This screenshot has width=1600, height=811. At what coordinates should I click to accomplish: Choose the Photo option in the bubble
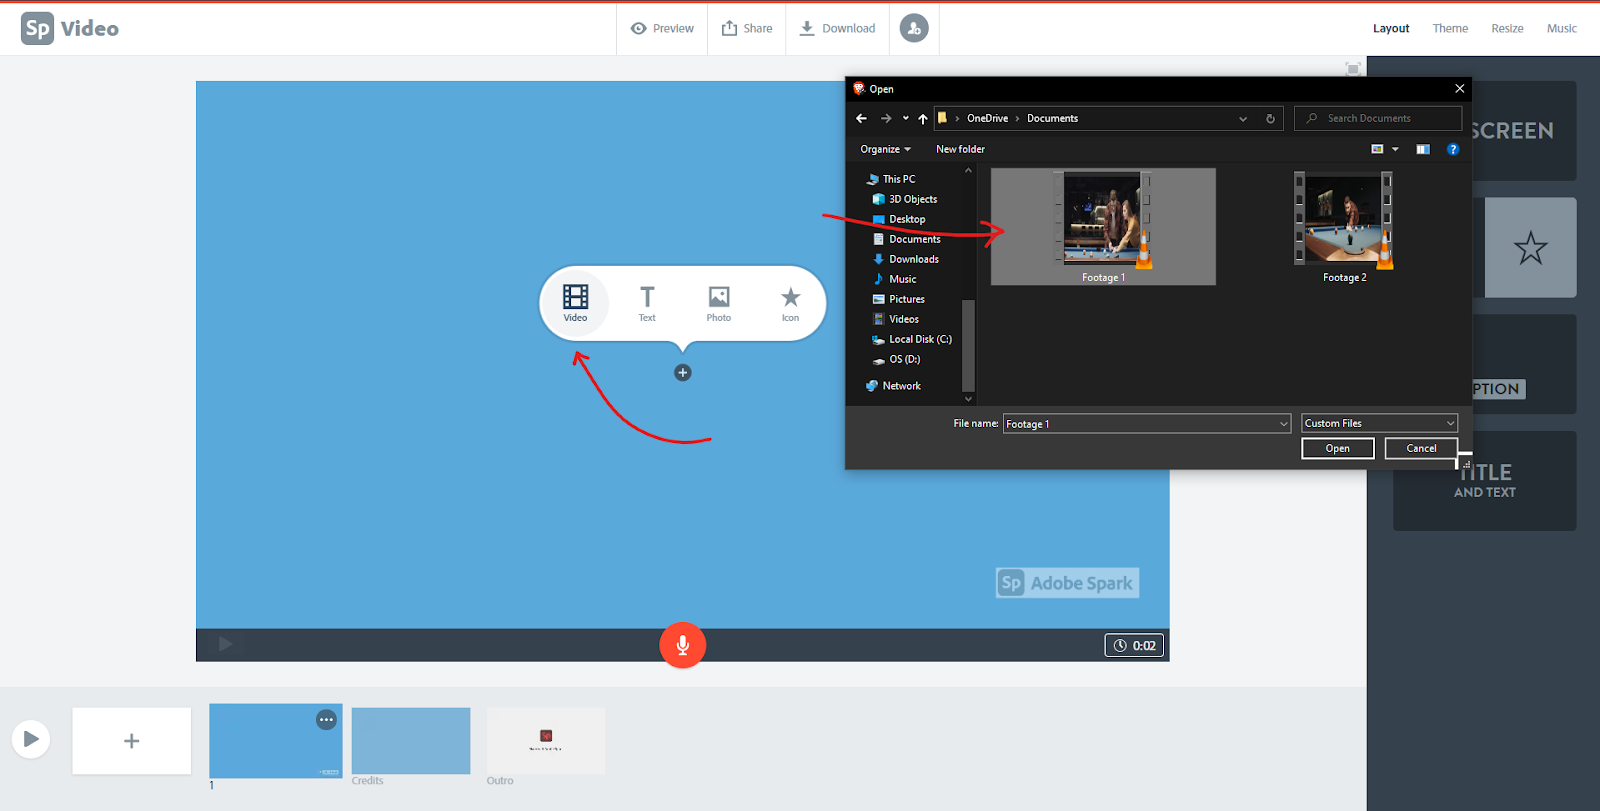(x=719, y=303)
